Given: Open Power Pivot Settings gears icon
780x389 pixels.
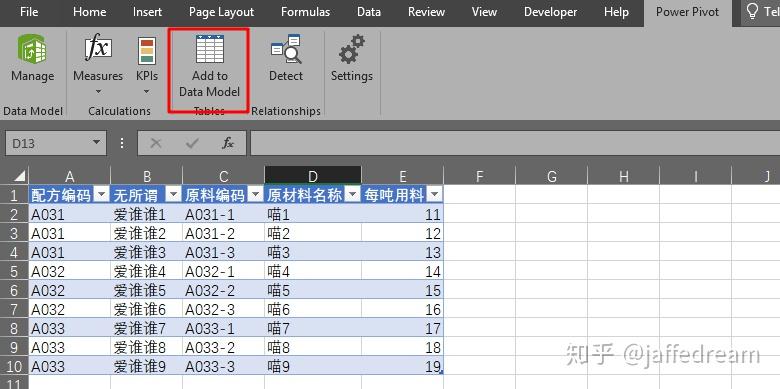Looking at the screenshot, I should [x=352, y=49].
